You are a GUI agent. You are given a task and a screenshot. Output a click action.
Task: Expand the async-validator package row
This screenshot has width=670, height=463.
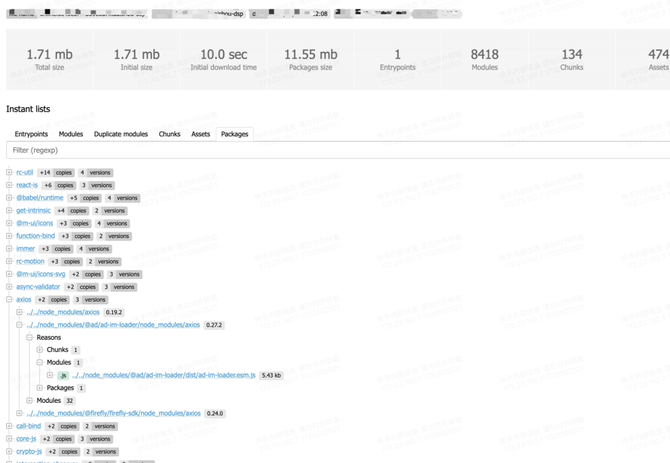pyautogui.click(x=9, y=287)
